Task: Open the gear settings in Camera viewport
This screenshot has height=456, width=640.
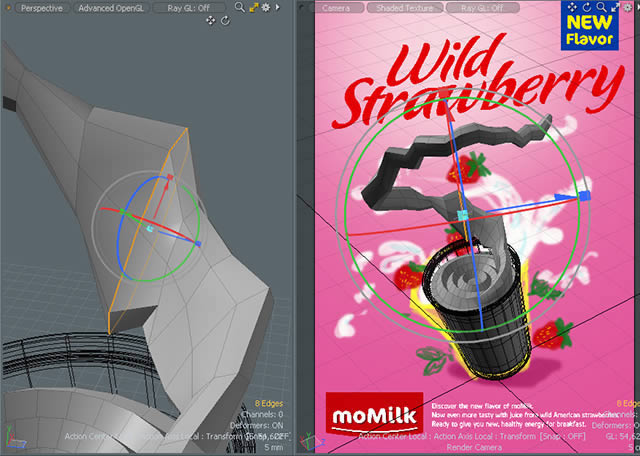Action: click(628, 7)
